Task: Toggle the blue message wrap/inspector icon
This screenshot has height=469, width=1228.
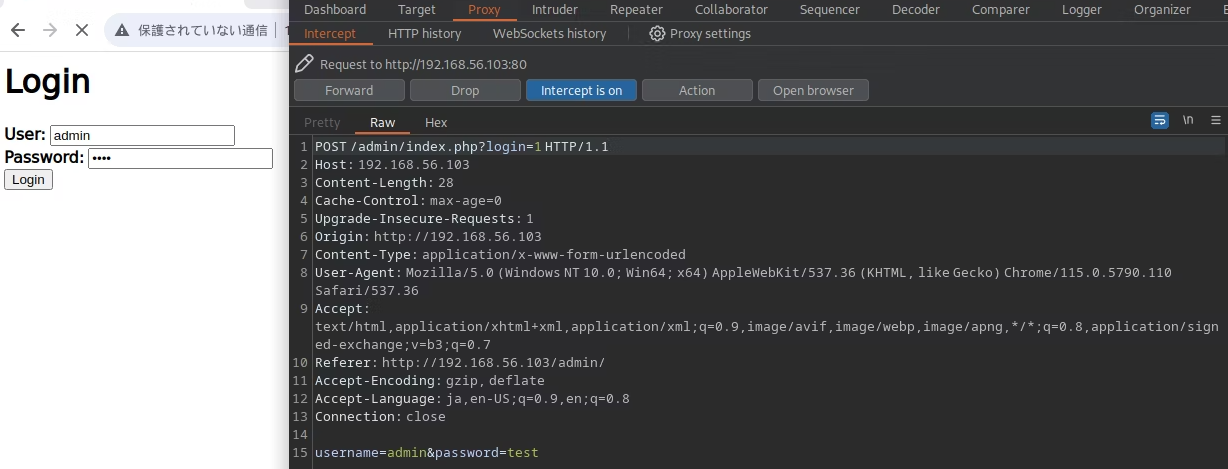Action: (1160, 120)
